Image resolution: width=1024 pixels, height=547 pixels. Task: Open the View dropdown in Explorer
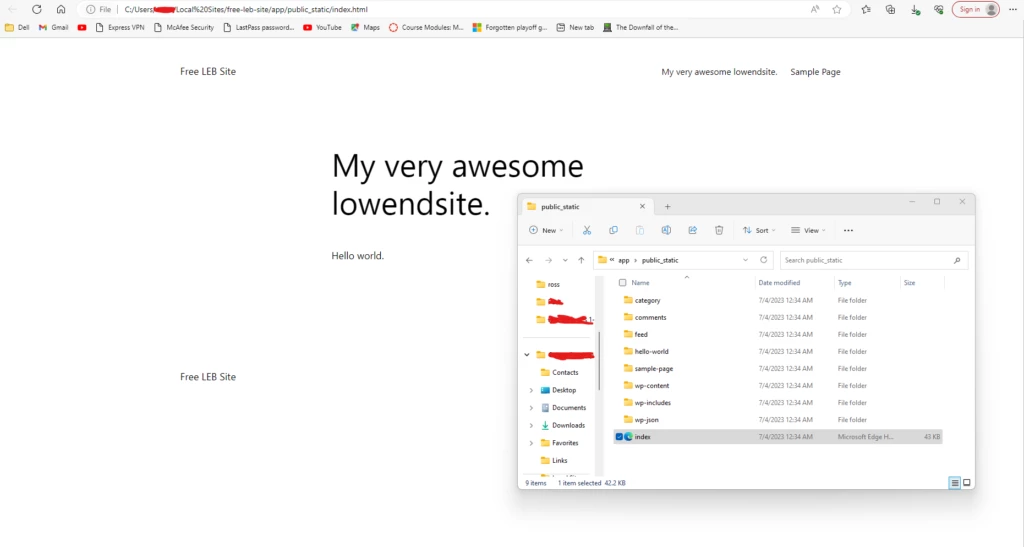[x=808, y=230]
